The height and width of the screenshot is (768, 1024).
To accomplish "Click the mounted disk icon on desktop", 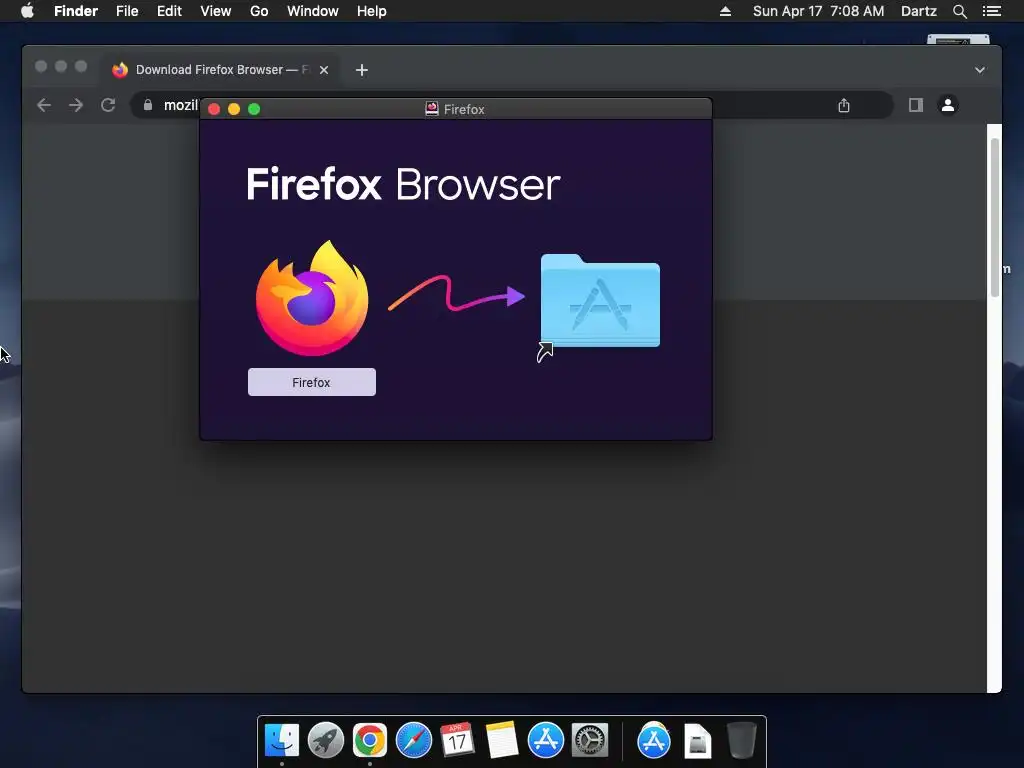I will (958, 39).
